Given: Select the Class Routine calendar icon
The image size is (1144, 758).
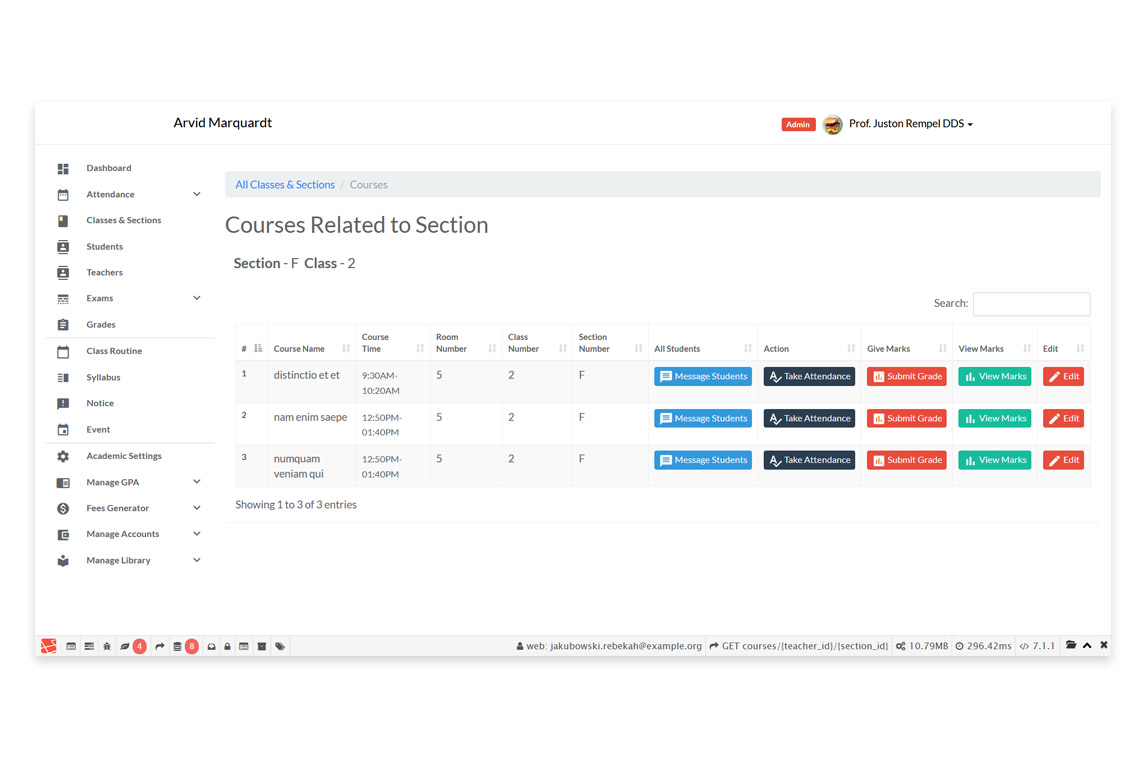Looking at the screenshot, I should [63, 351].
